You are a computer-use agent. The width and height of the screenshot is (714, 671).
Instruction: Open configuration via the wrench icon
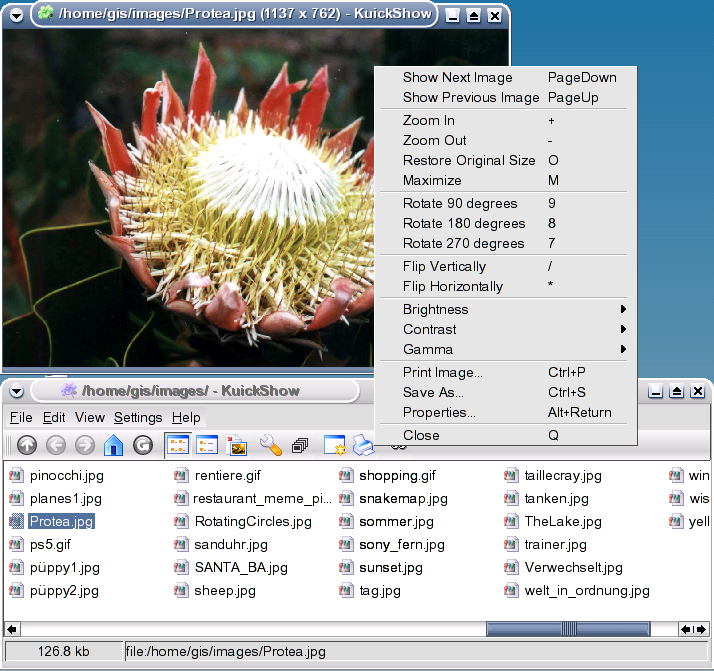coord(270,446)
